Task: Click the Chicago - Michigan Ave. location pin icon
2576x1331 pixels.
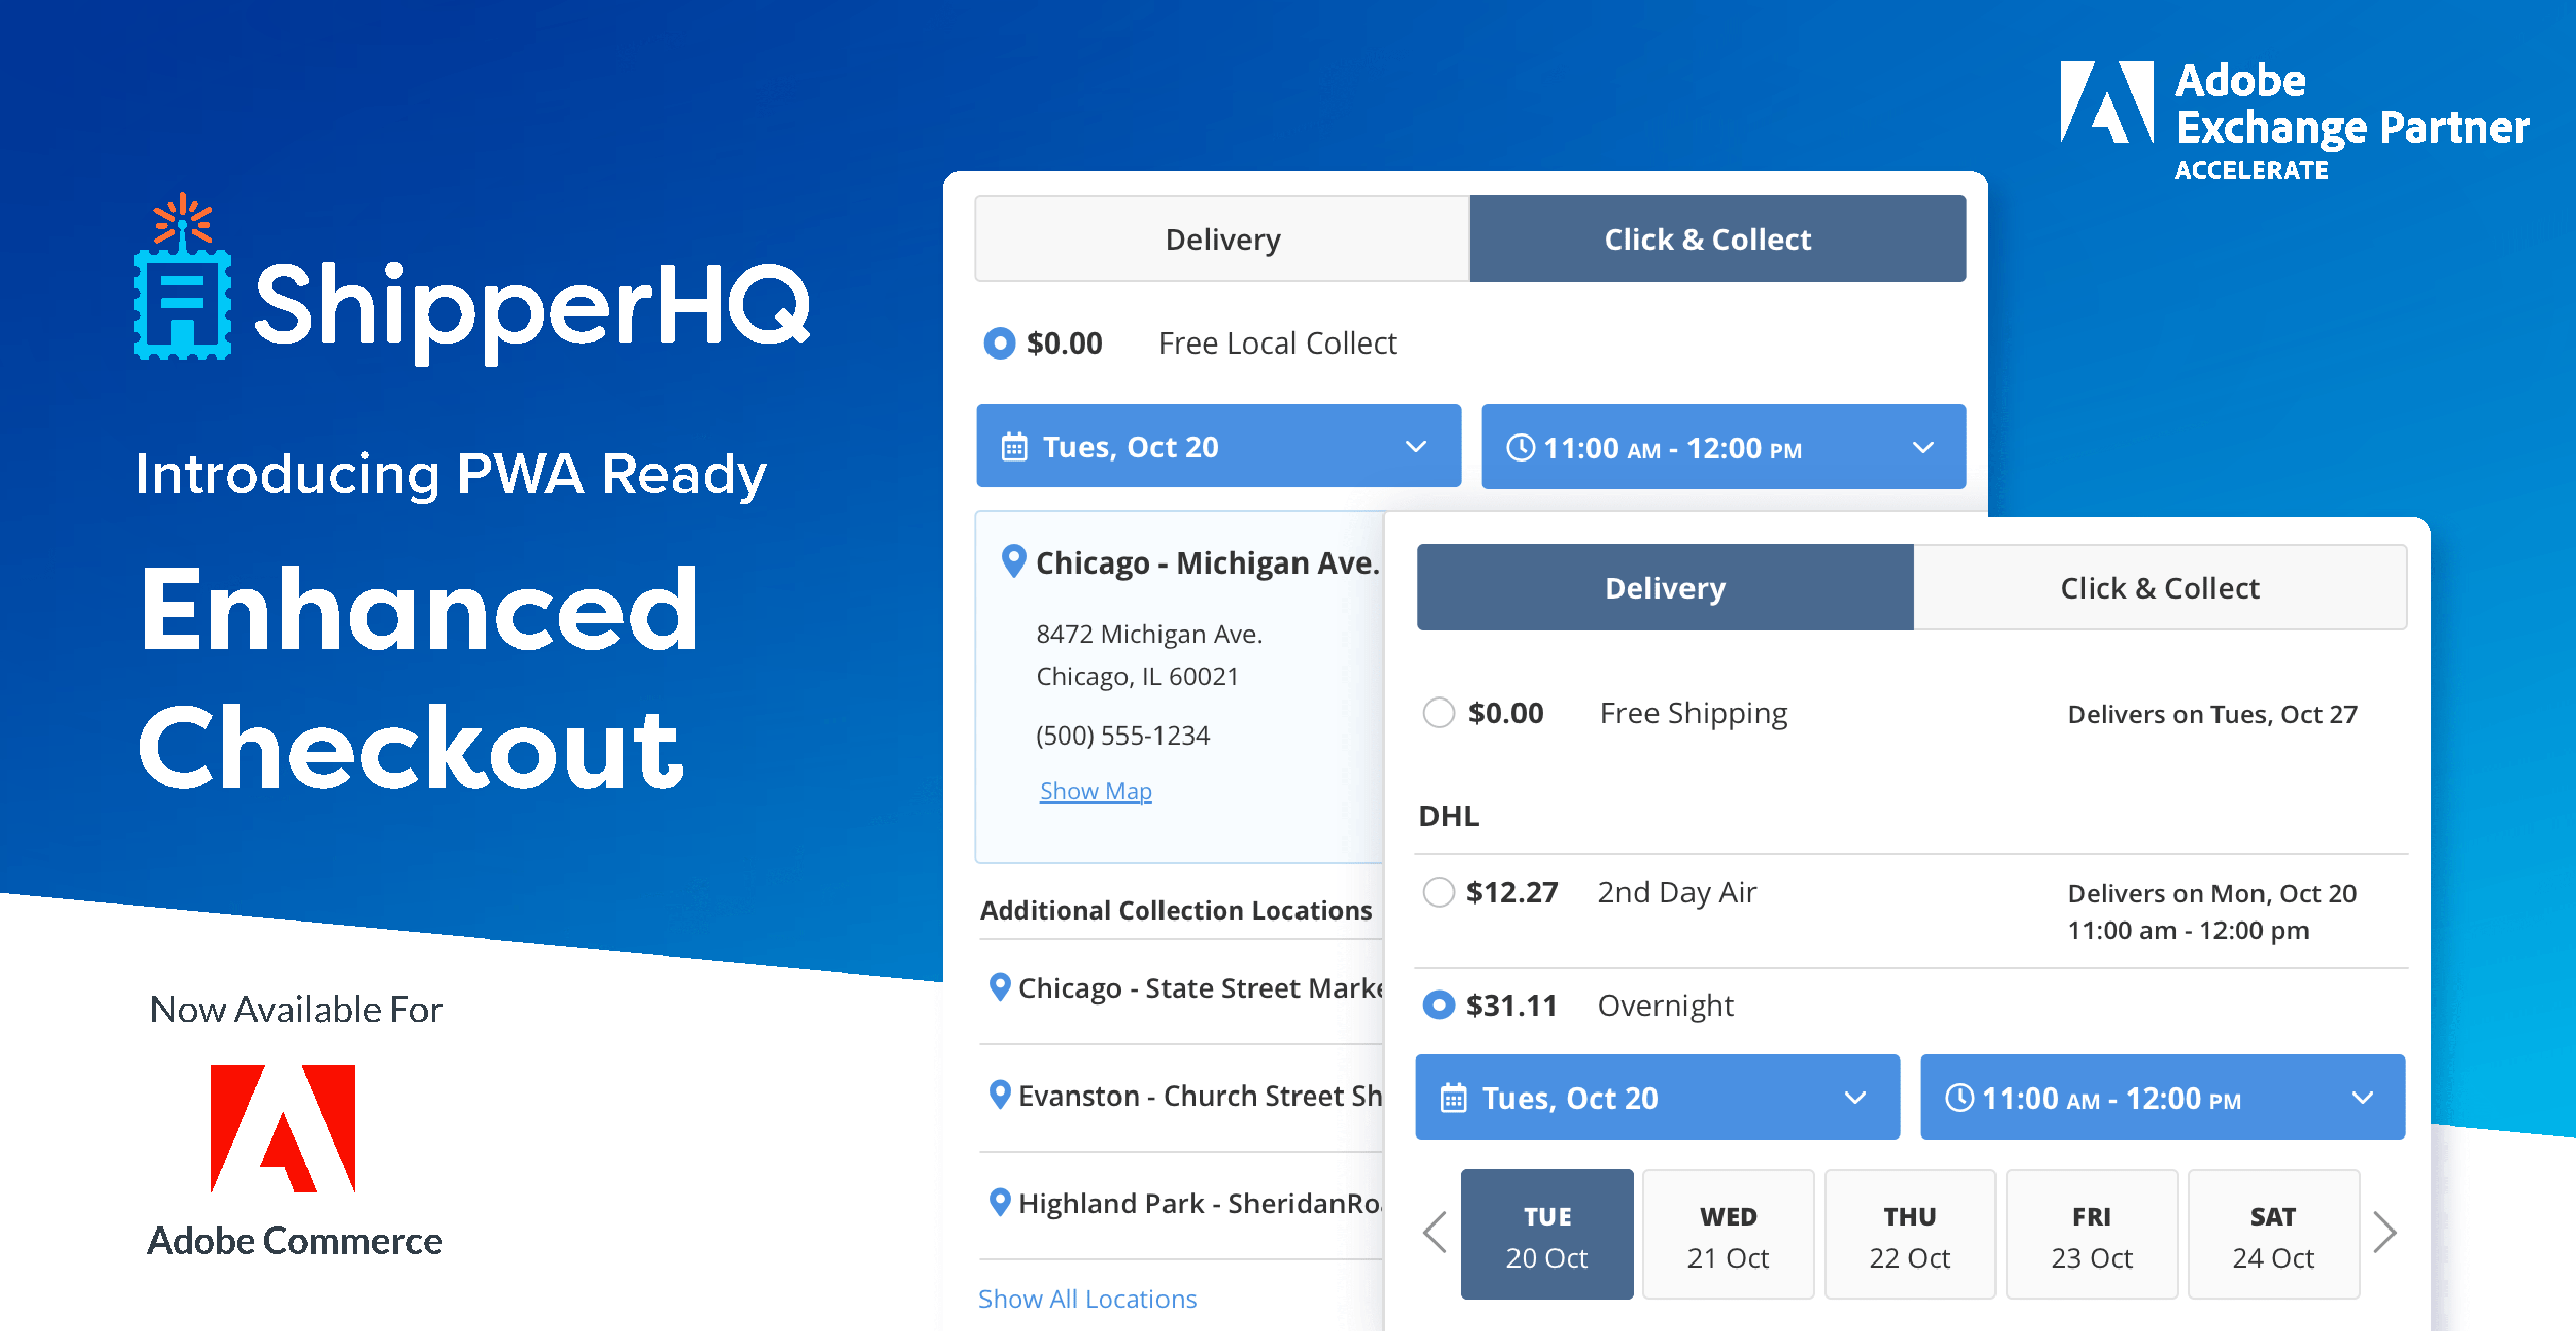Action: 1013,561
